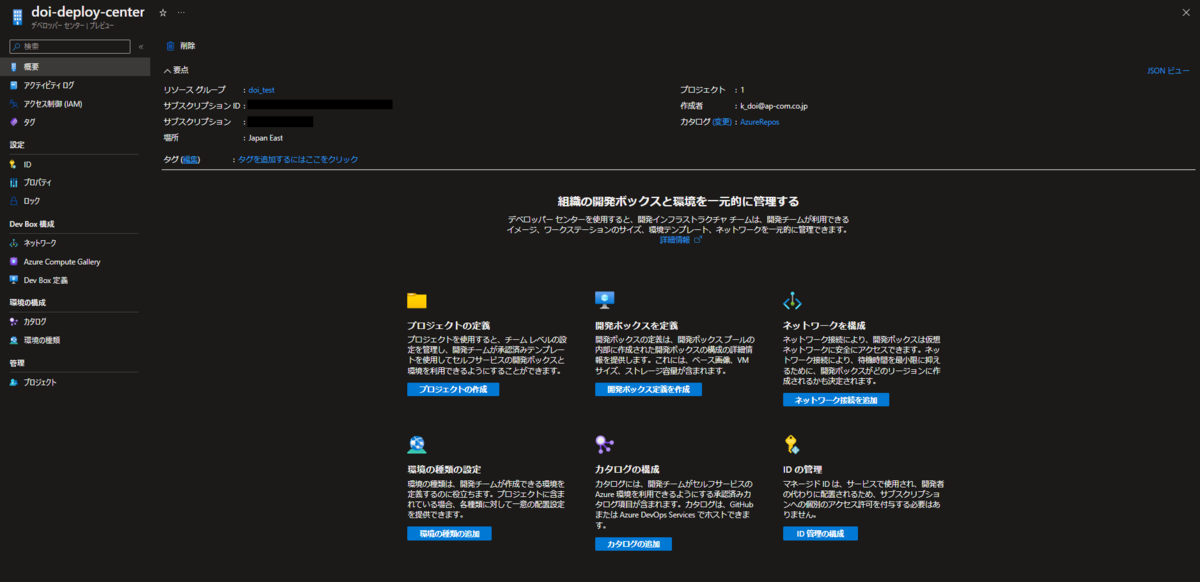Open the doi_test resource group link
This screenshot has height=582, width=1200.
click(260, 90)
